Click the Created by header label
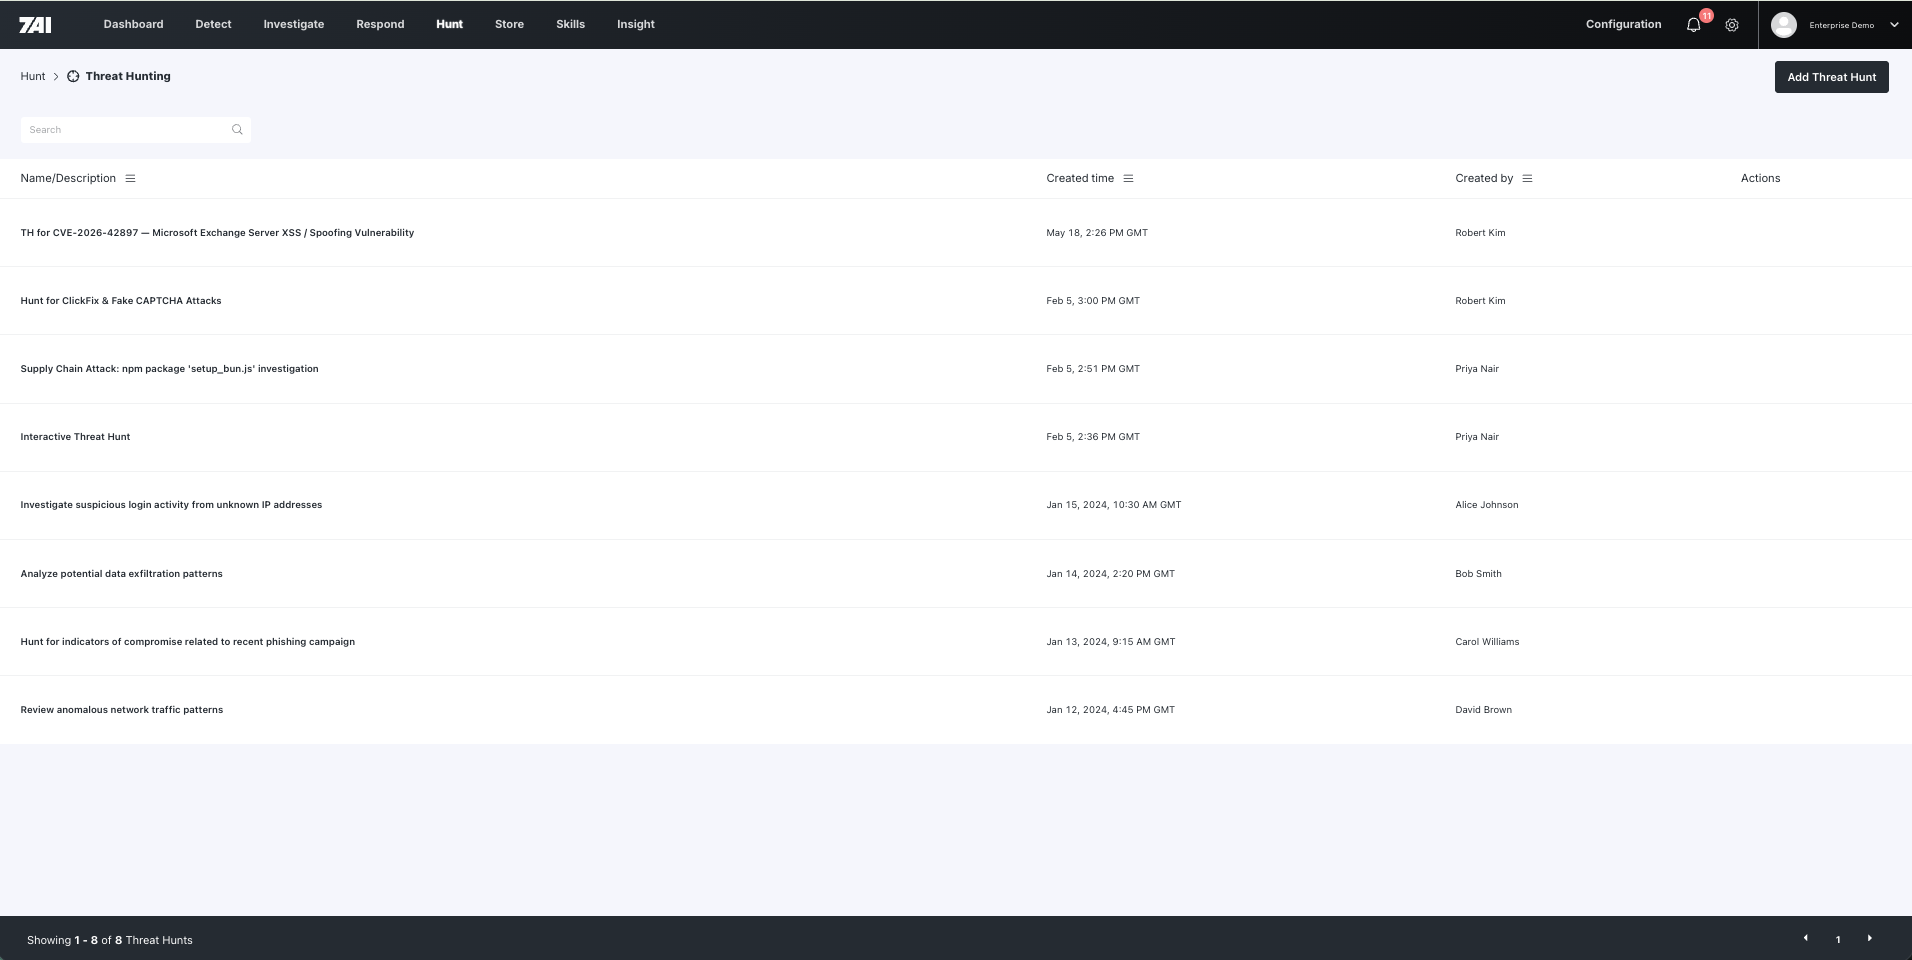Screen dimensions: 1912x960 coord(1484,178)
